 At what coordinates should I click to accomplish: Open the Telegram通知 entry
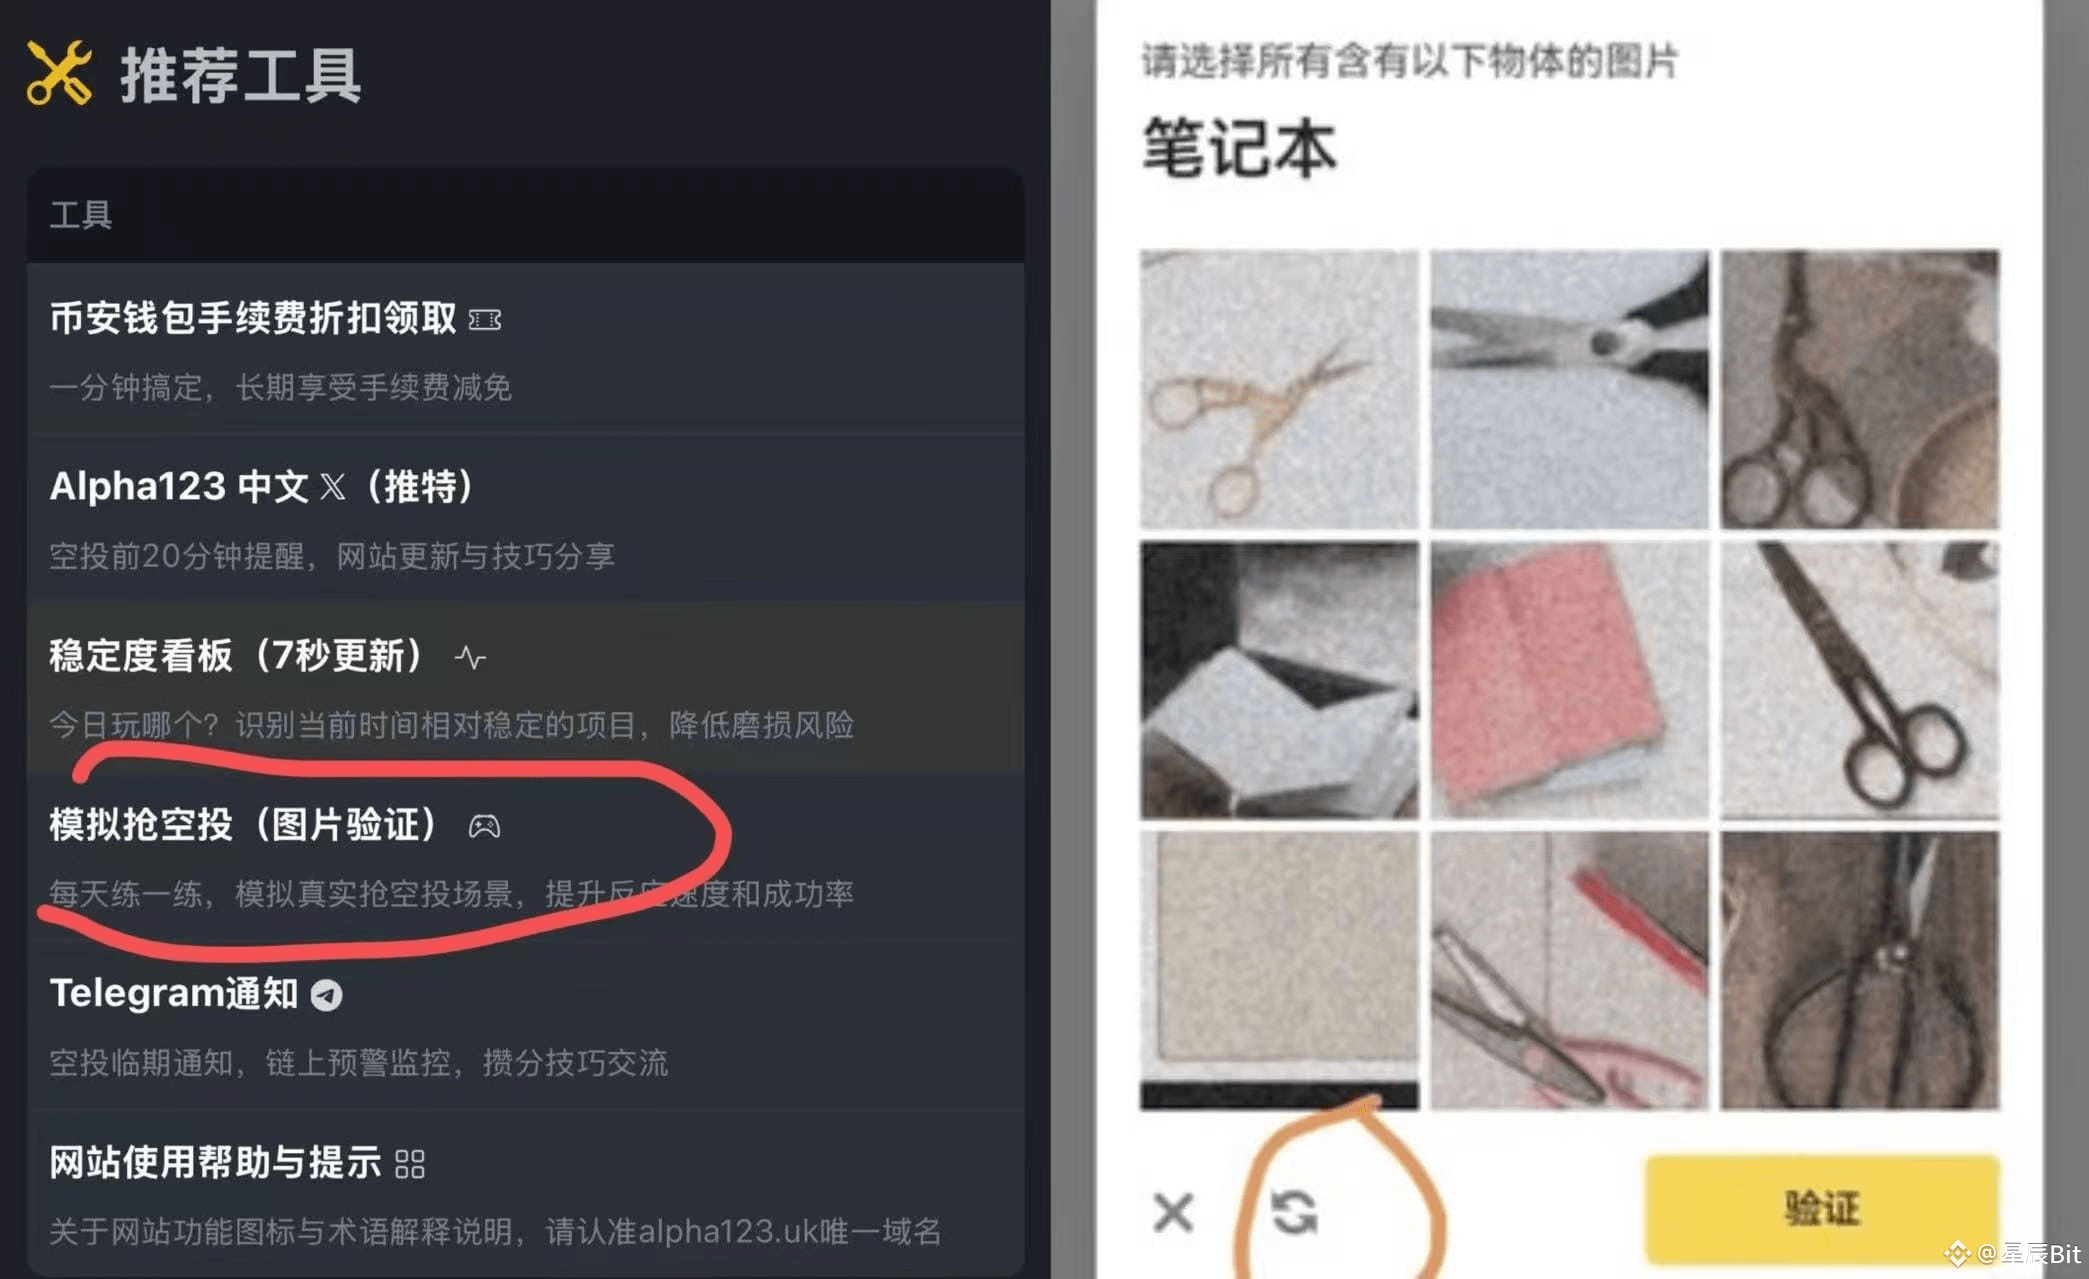point(525,1025)
